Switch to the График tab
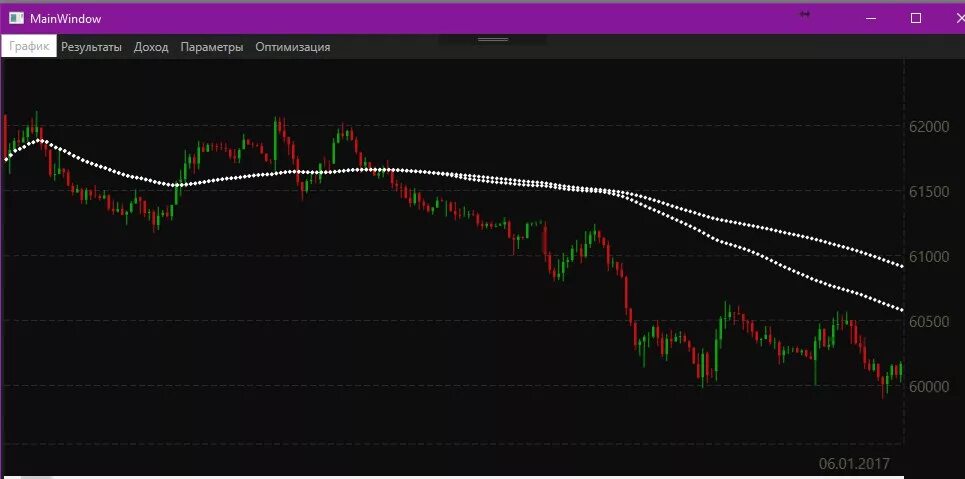 pyautogui.click(x=29, y=47)
